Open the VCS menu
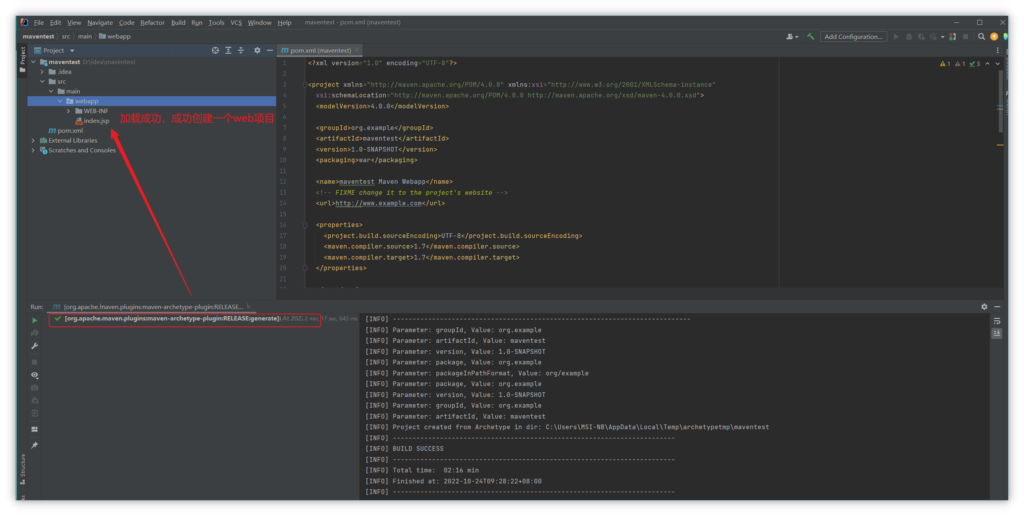The height and width of the screenshot is (516, 1024). 236,22
